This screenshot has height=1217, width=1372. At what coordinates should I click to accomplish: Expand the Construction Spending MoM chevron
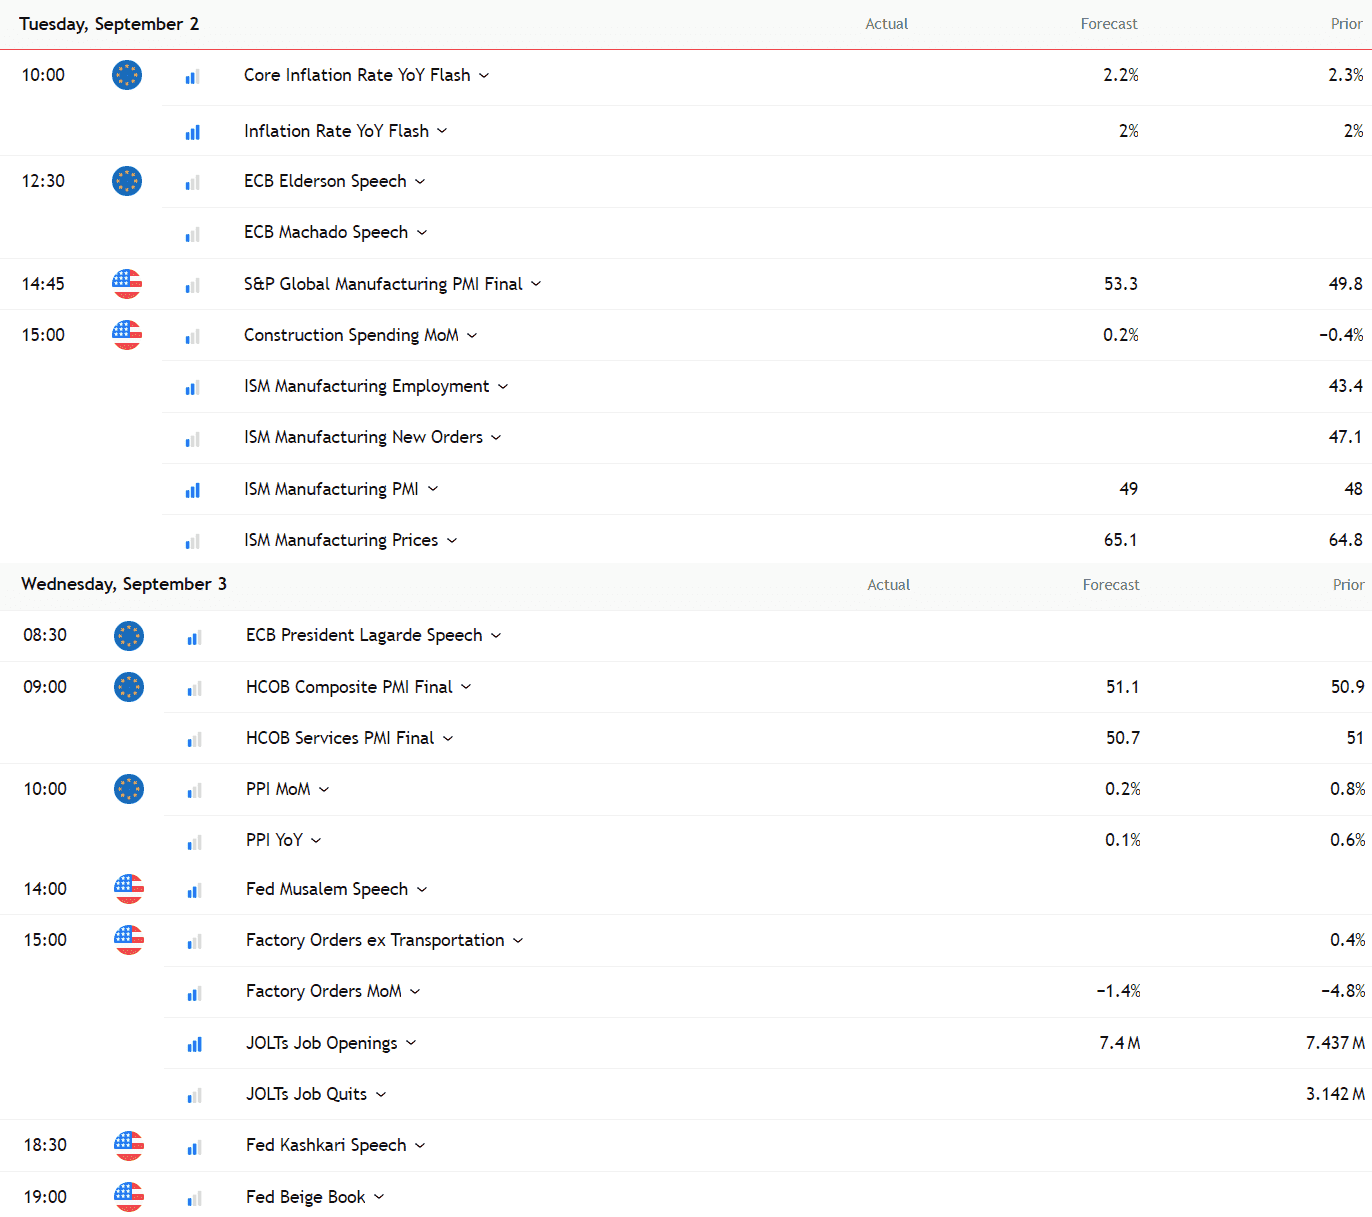tap(472, 336)
